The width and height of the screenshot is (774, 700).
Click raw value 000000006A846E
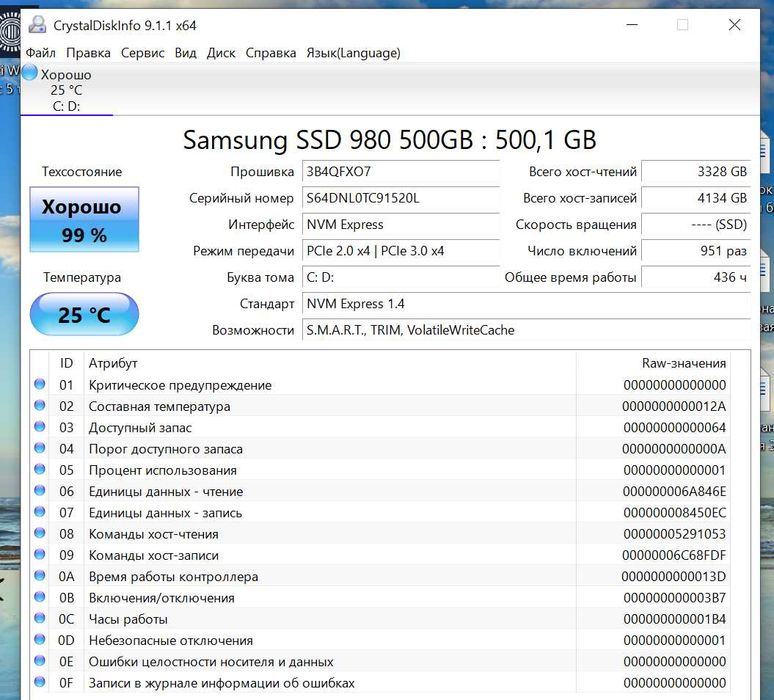(x=674, y=491)
